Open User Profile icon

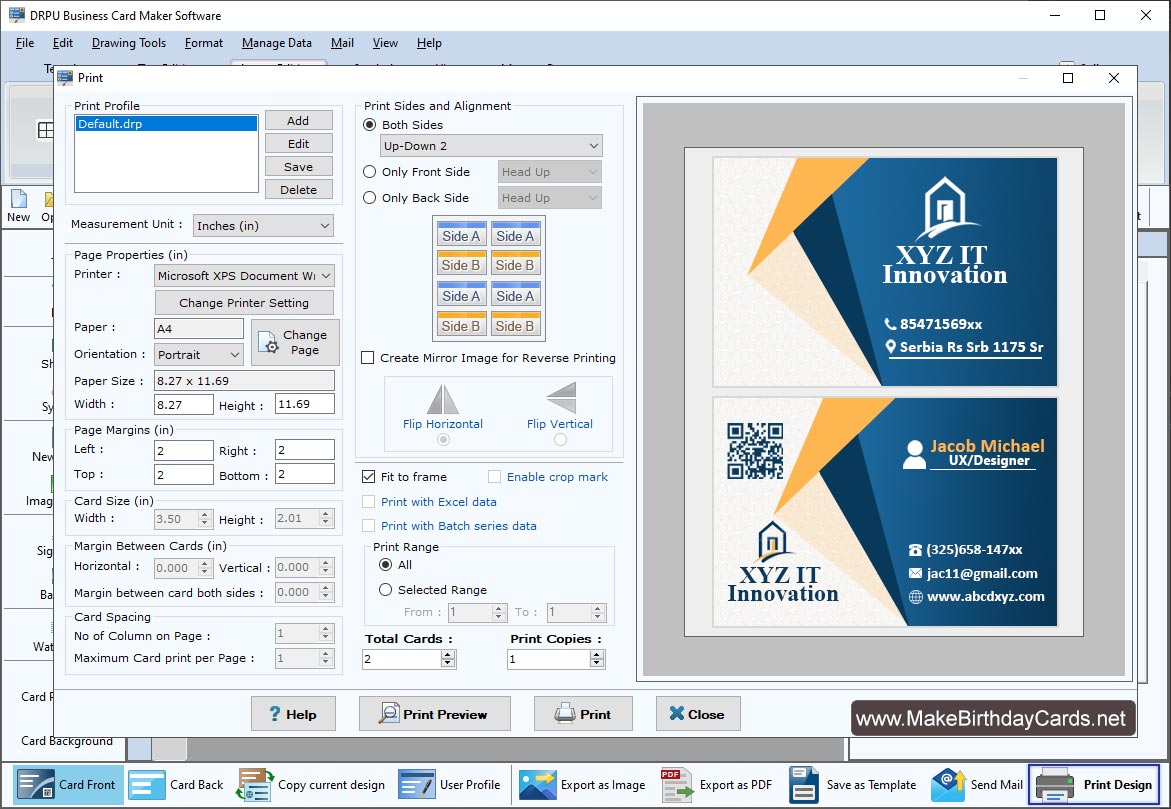pyautogui.click(x=416, y=784)
